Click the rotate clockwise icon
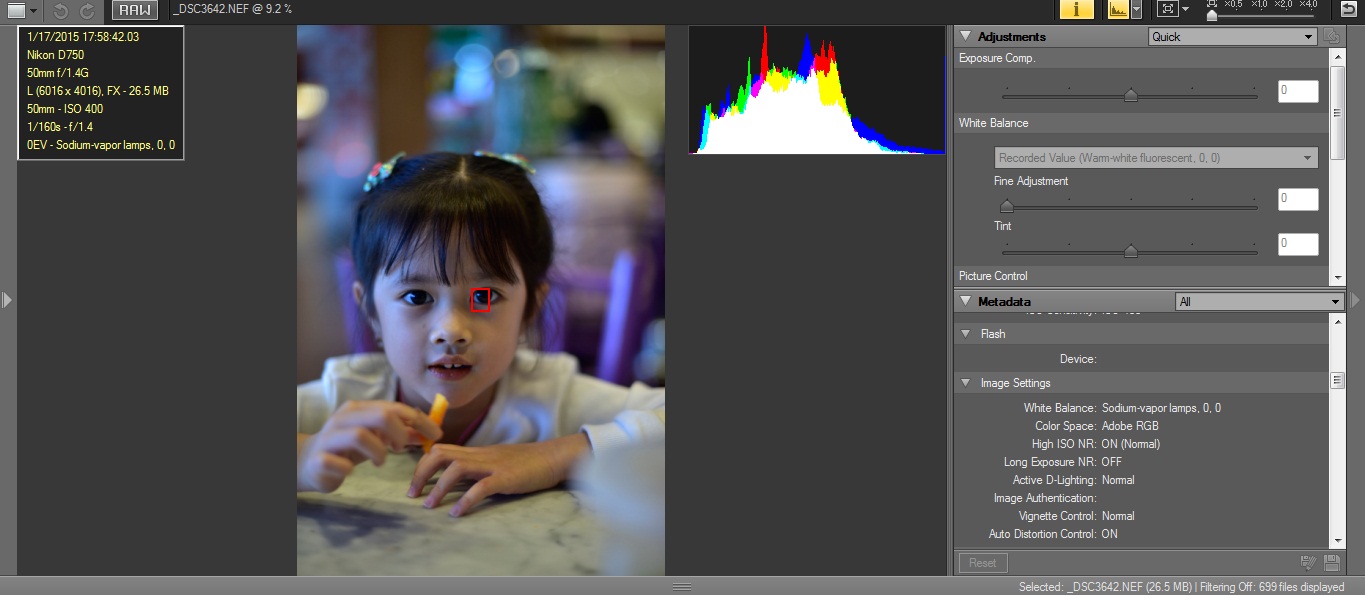Image resolution: width=1365 pixels, height=595 pixels. coord(87,11)
